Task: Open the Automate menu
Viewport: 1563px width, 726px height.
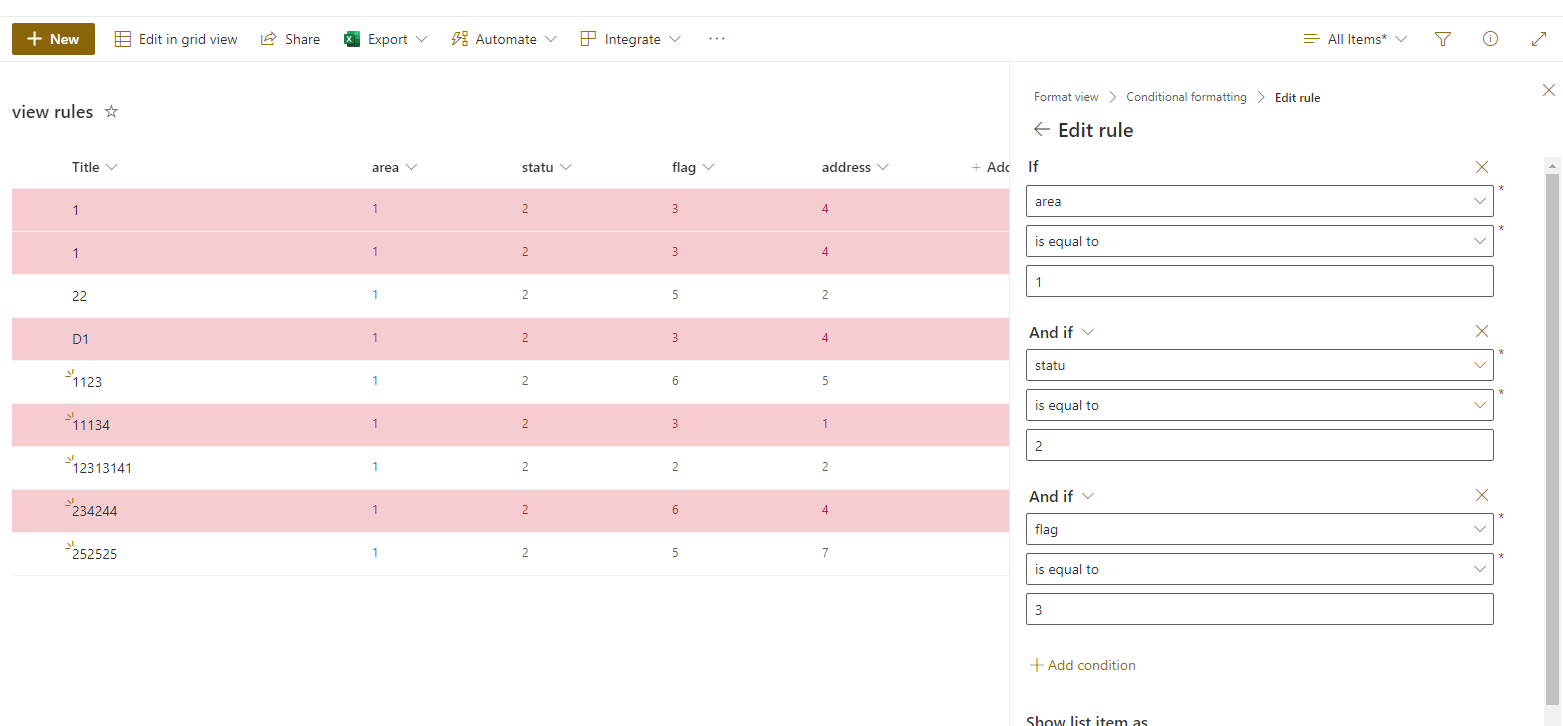Action: [x=504, y=39]
